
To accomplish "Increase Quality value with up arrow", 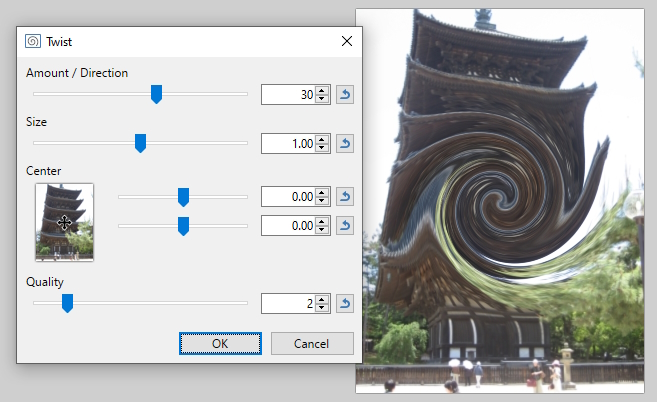I will [322, 299].
